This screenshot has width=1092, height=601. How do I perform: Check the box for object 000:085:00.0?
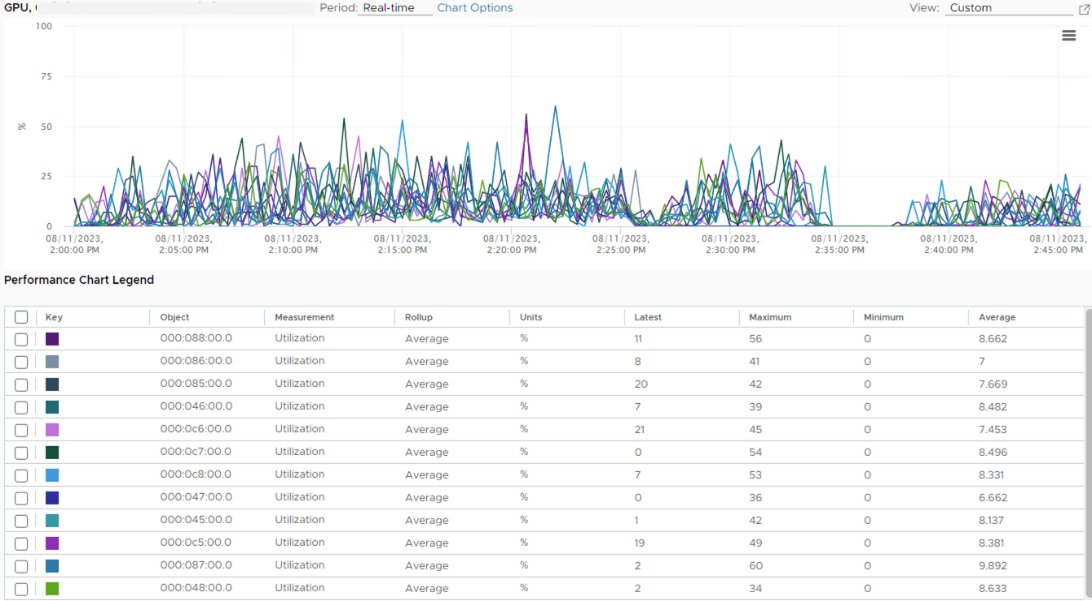point(22,384)
